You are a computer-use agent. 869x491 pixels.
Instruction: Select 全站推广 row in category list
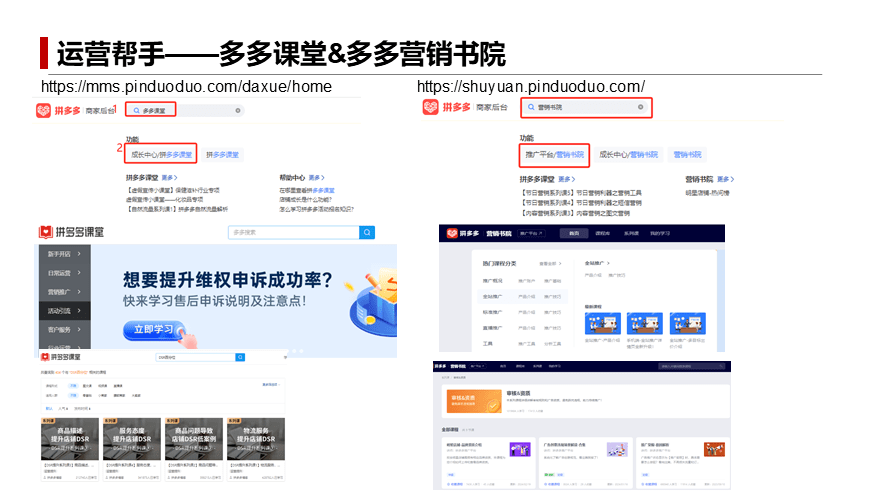point(522,296)
